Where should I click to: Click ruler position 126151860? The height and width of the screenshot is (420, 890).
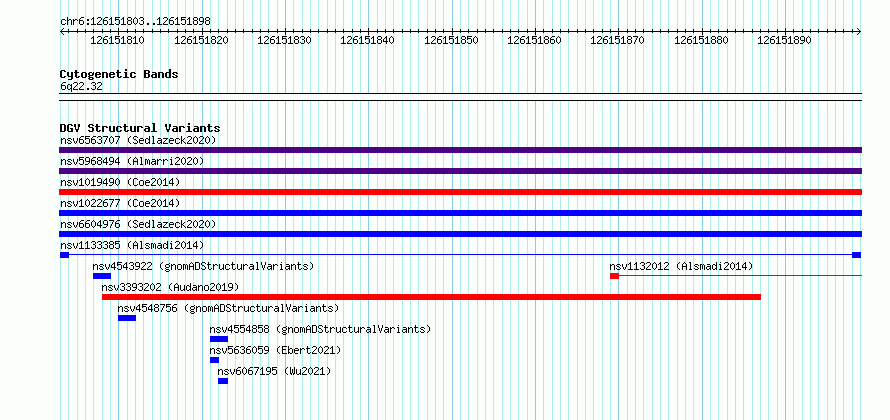pos(535,40)
